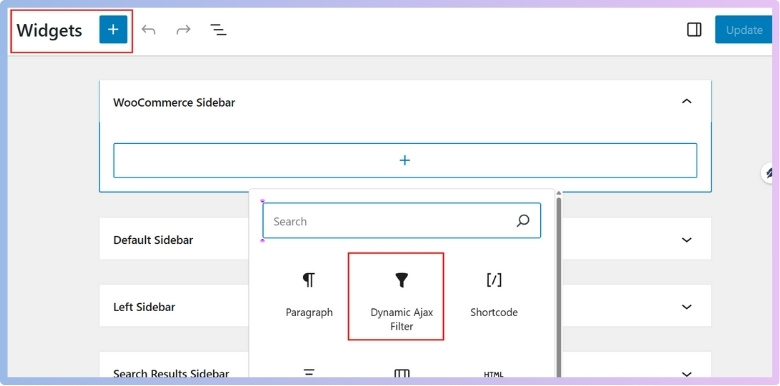The height and width of the screenshot is (386, 780).
Task: Insert the Paragraph block
Action: coord(309,295)
